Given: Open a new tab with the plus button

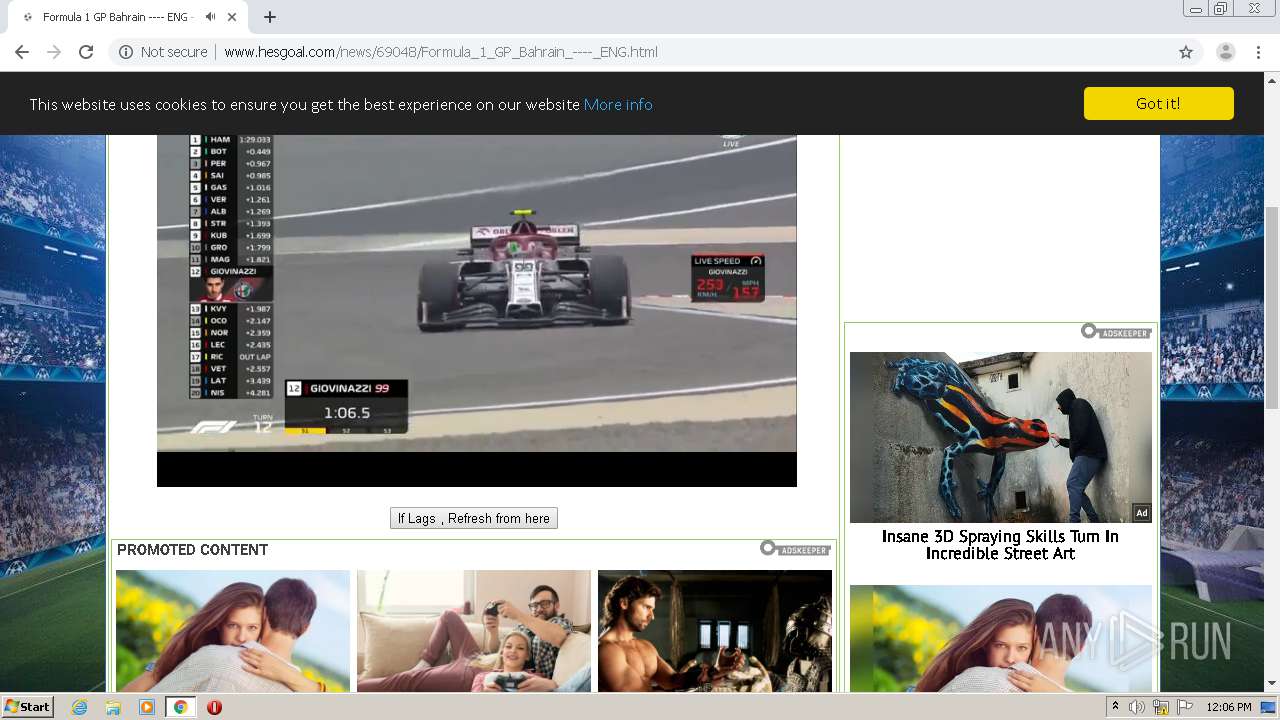Looking at the screenshot, I should [270, 17].
